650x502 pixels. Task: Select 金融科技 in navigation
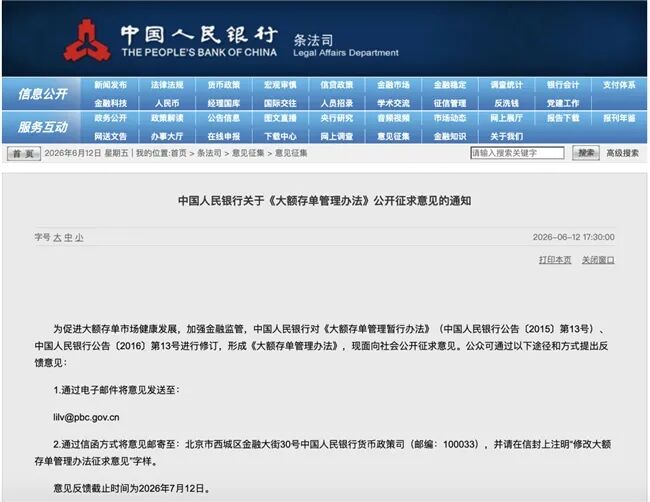coord(110,103)
